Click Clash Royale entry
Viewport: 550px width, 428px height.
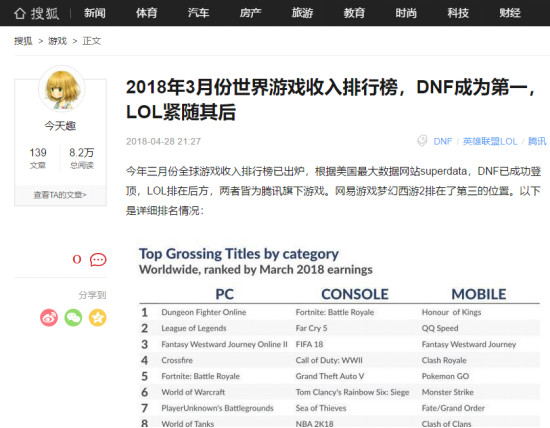pyautogui.click(x=444, y=360)
